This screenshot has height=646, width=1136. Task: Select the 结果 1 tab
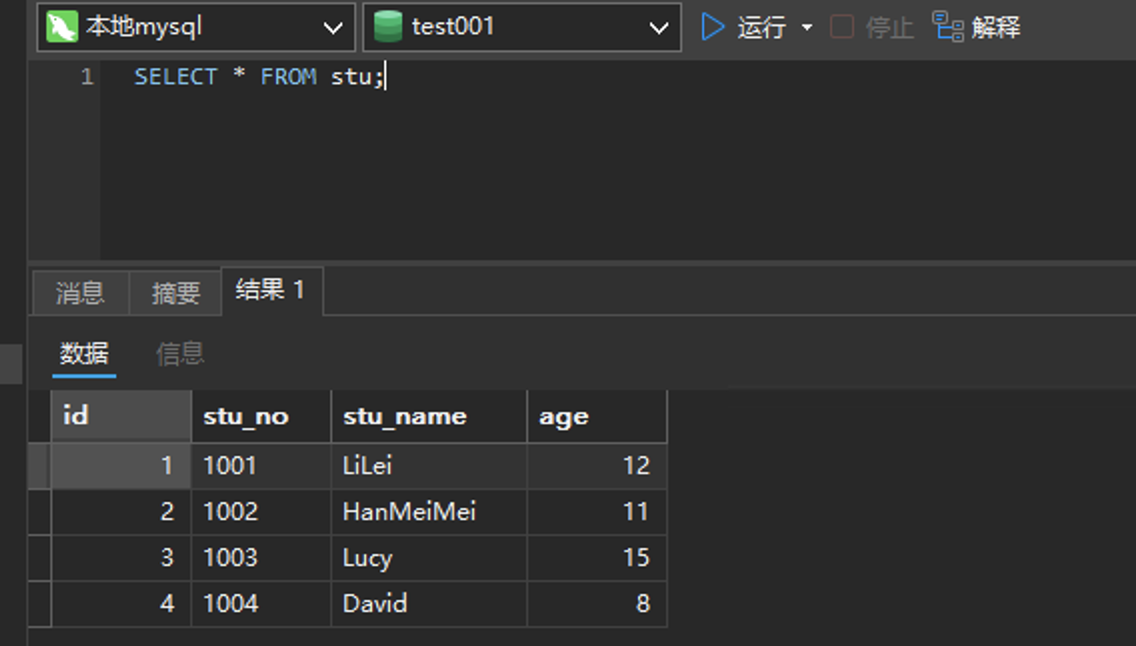[x=270, y=291]
